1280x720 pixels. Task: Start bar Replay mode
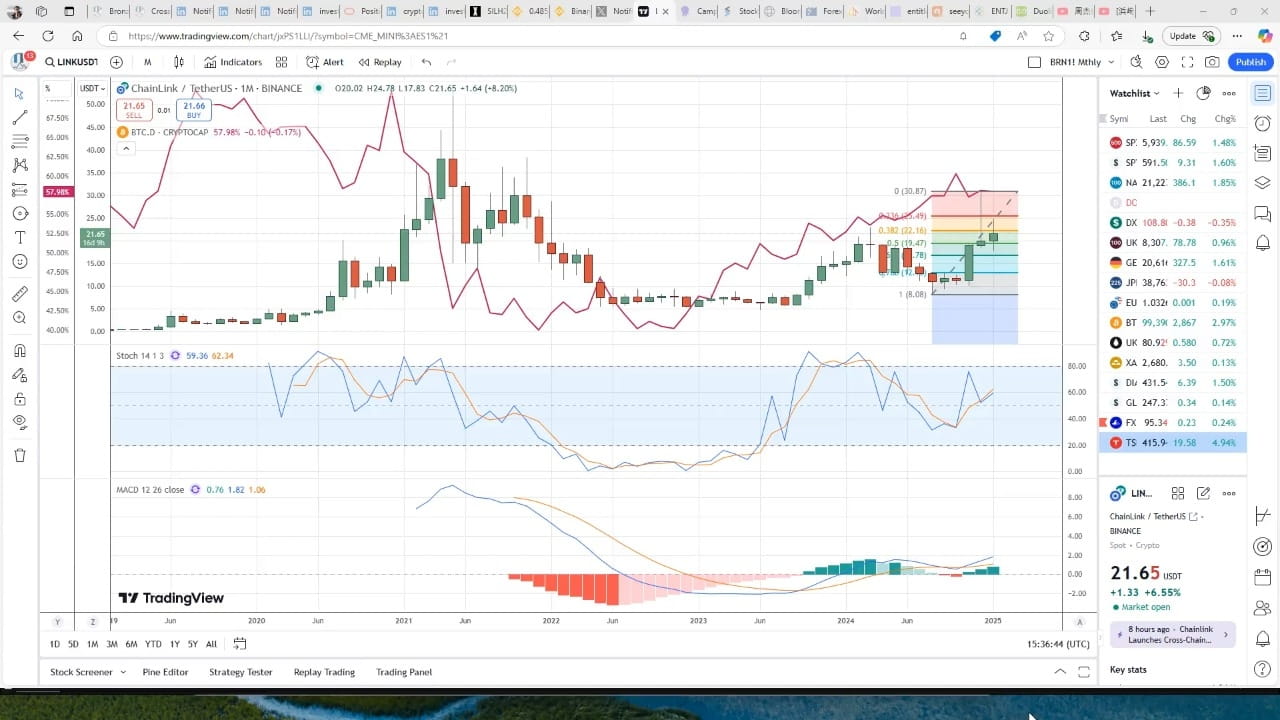379,62
